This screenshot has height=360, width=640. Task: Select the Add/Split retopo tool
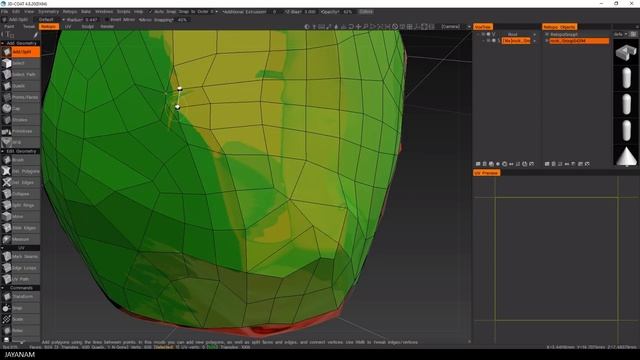(20, 52)
